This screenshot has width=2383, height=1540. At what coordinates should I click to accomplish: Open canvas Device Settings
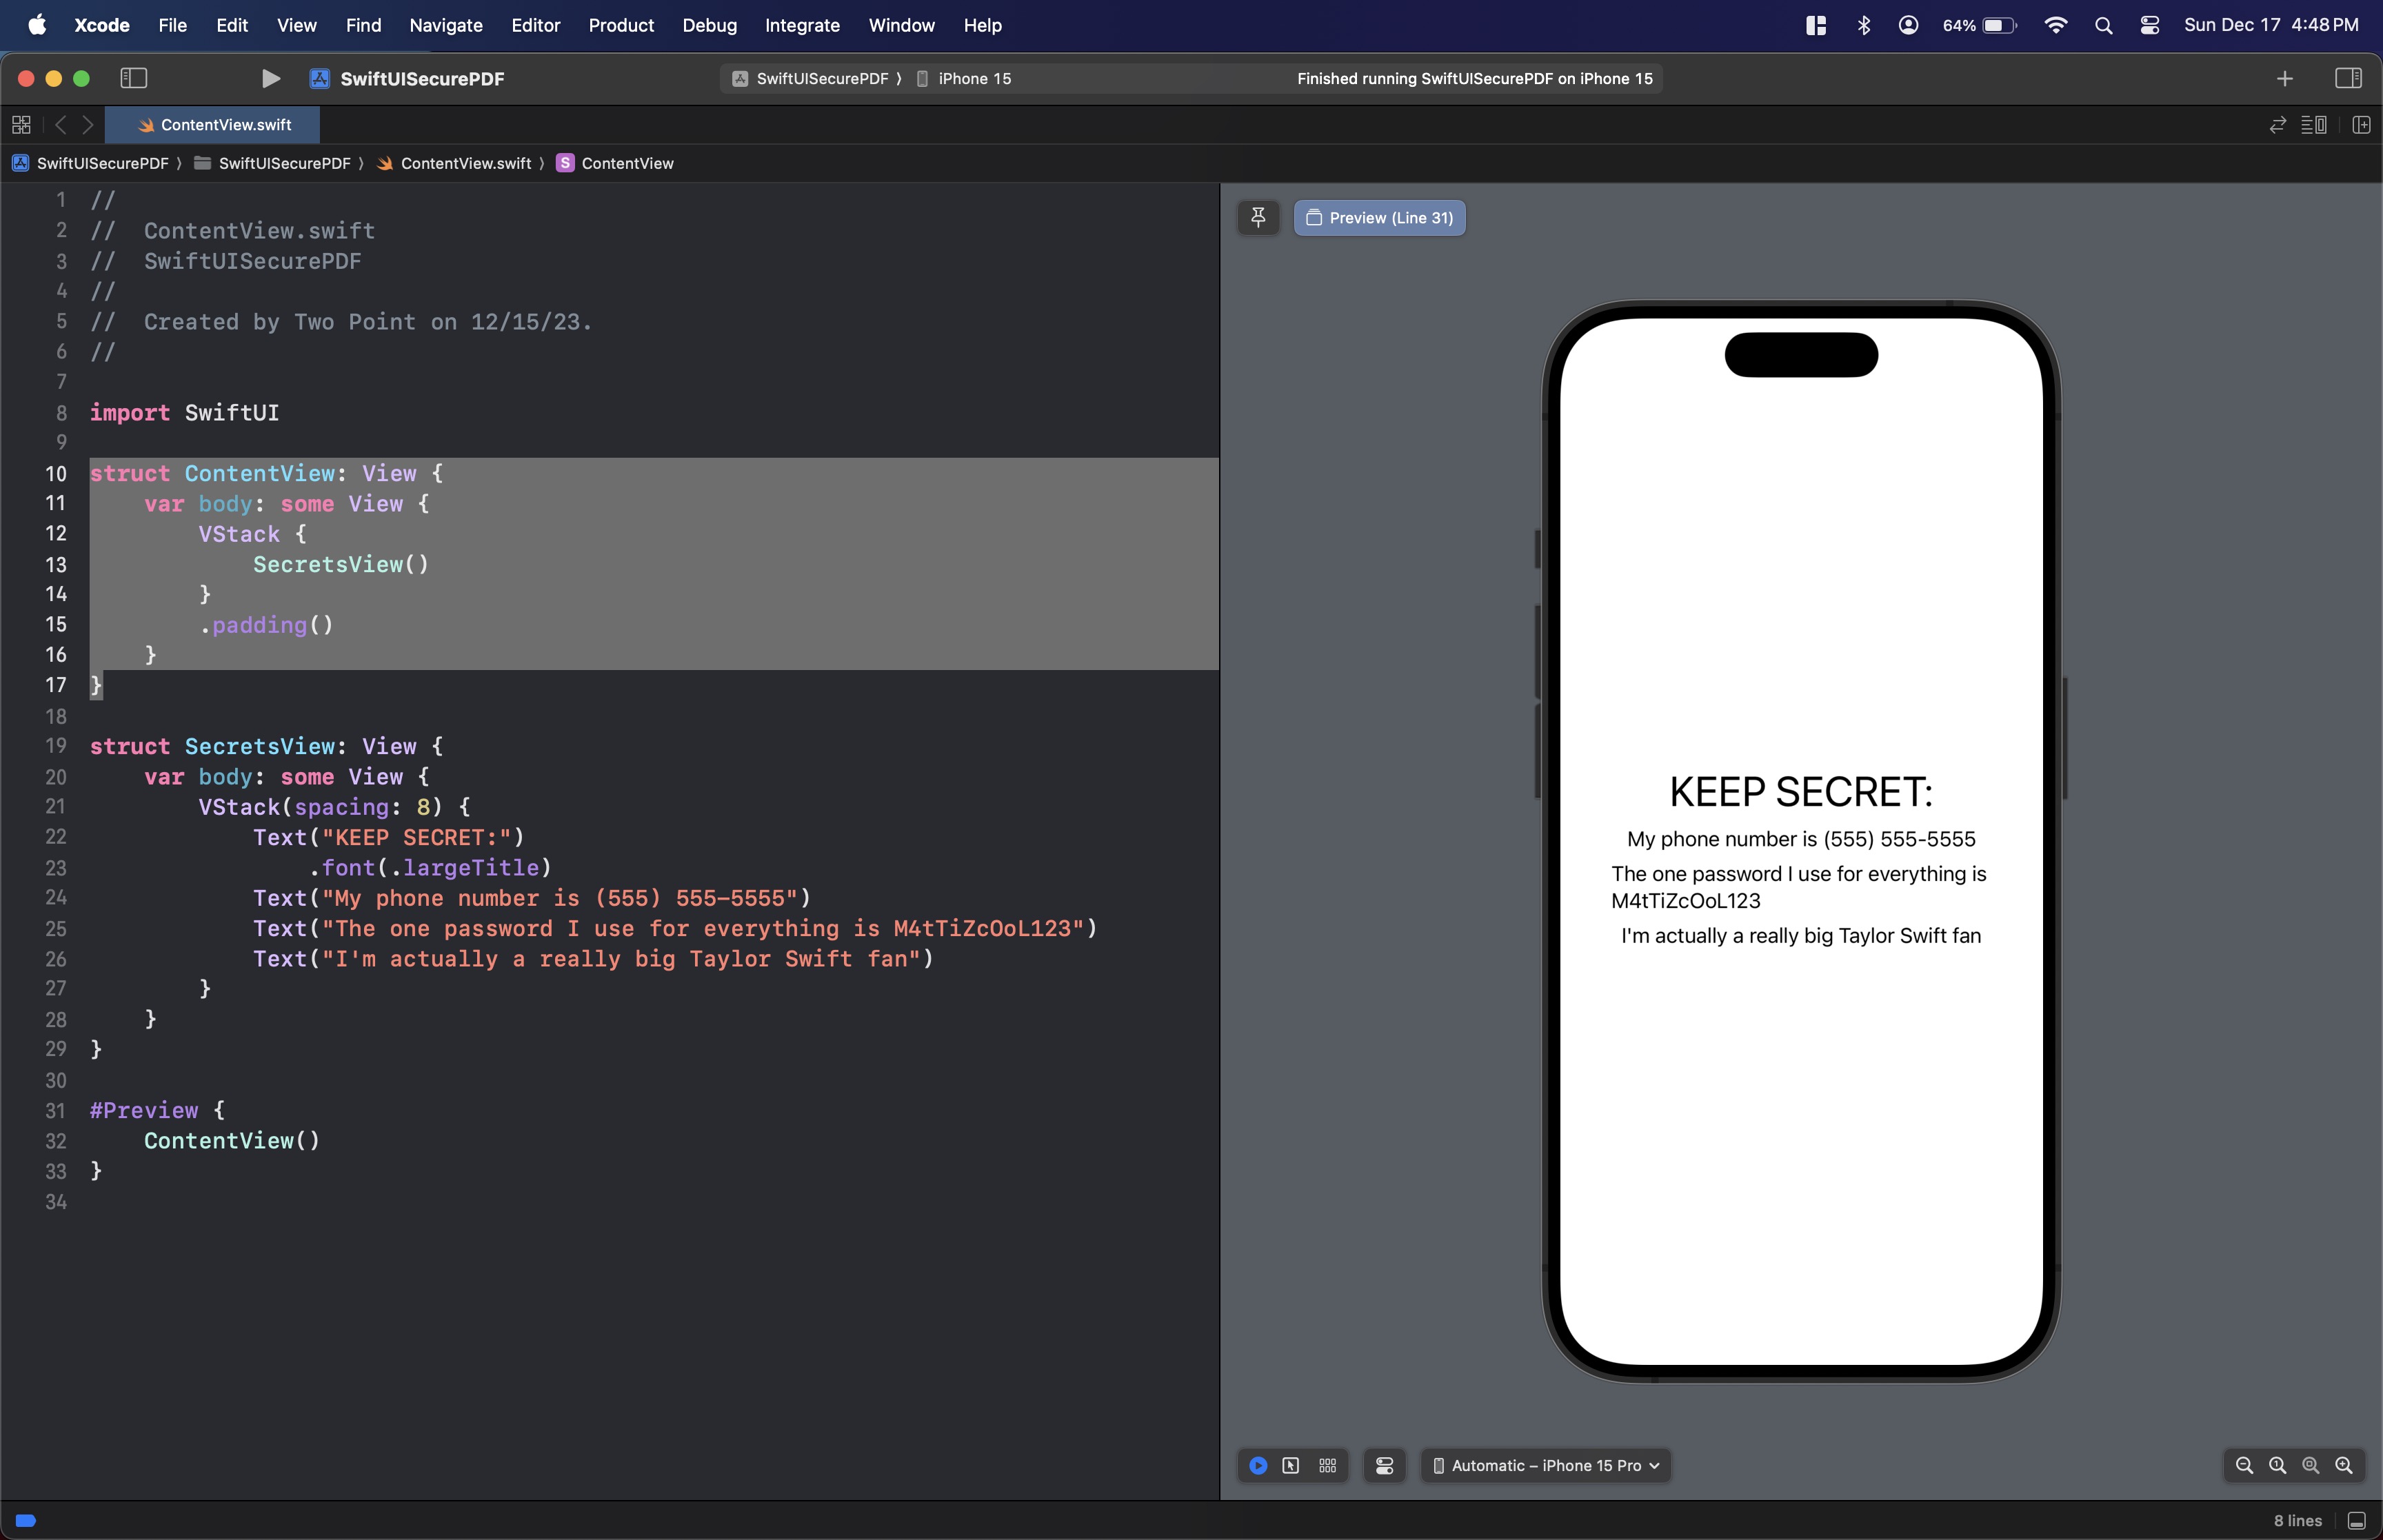coord(1385,1465)
